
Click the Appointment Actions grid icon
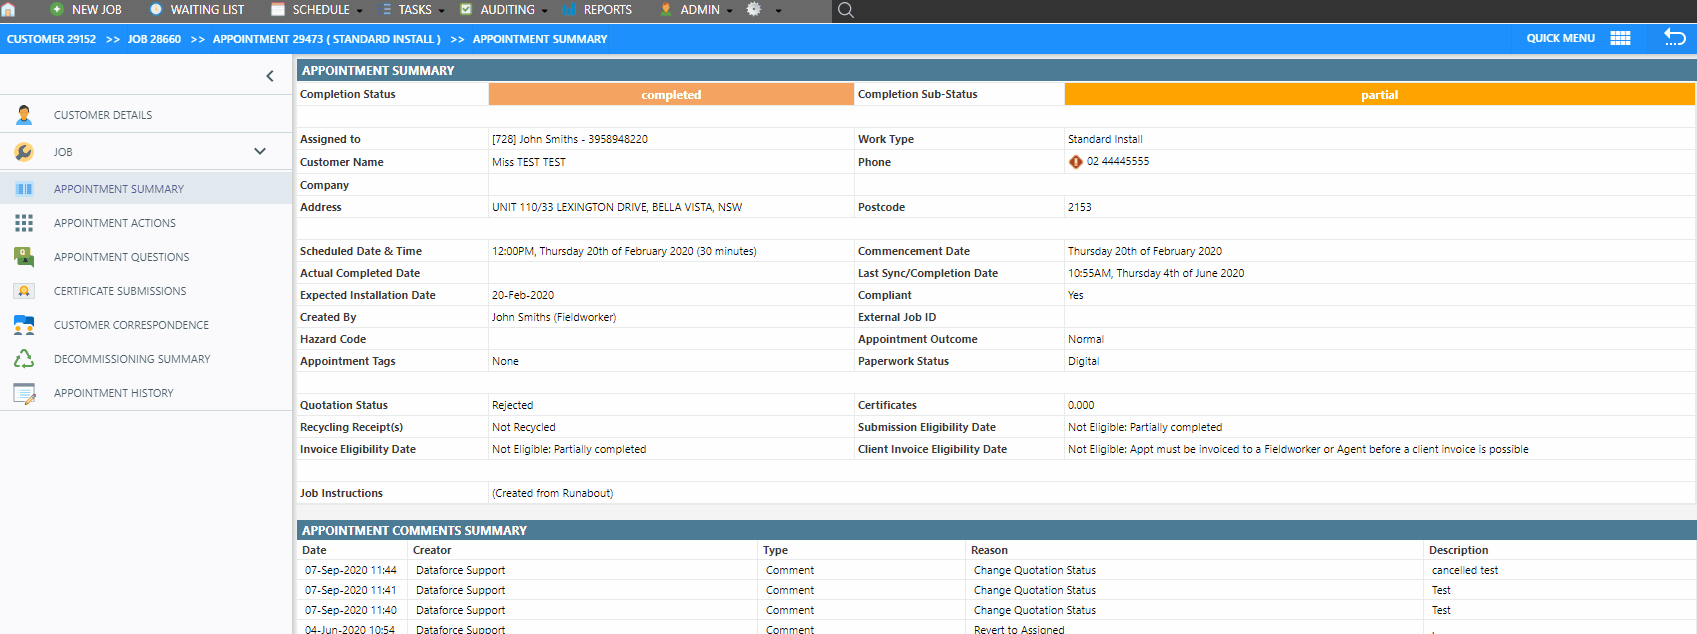pyautogui.click(x=24, y=223)
